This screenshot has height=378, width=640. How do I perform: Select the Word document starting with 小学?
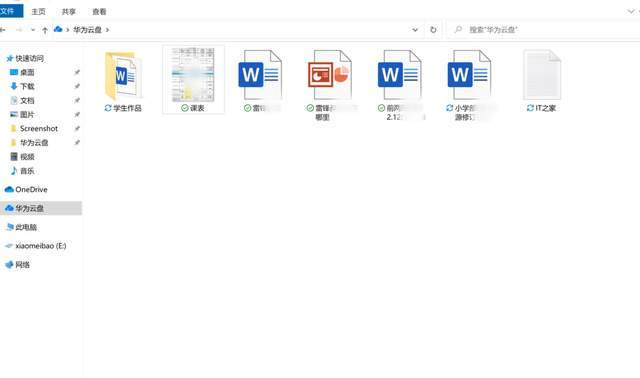[469, 75]
